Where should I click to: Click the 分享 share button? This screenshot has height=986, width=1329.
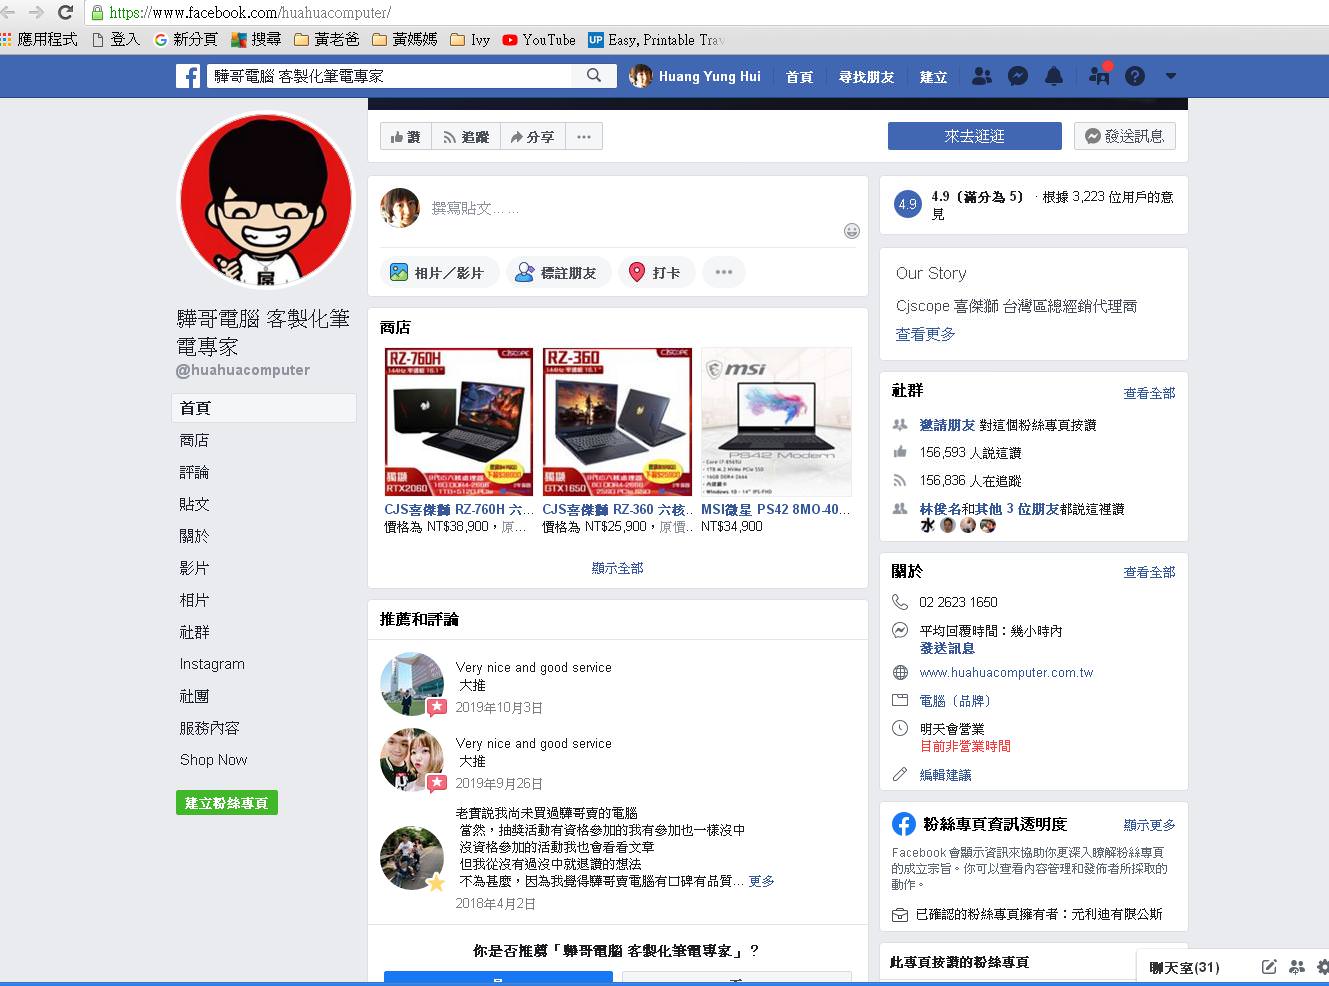(533, 137)
